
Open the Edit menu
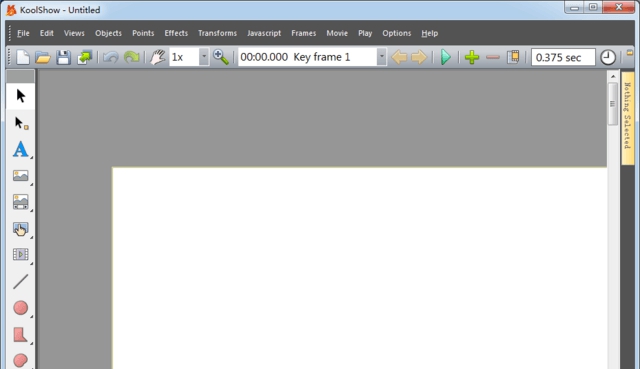click(x=47, y=33)
